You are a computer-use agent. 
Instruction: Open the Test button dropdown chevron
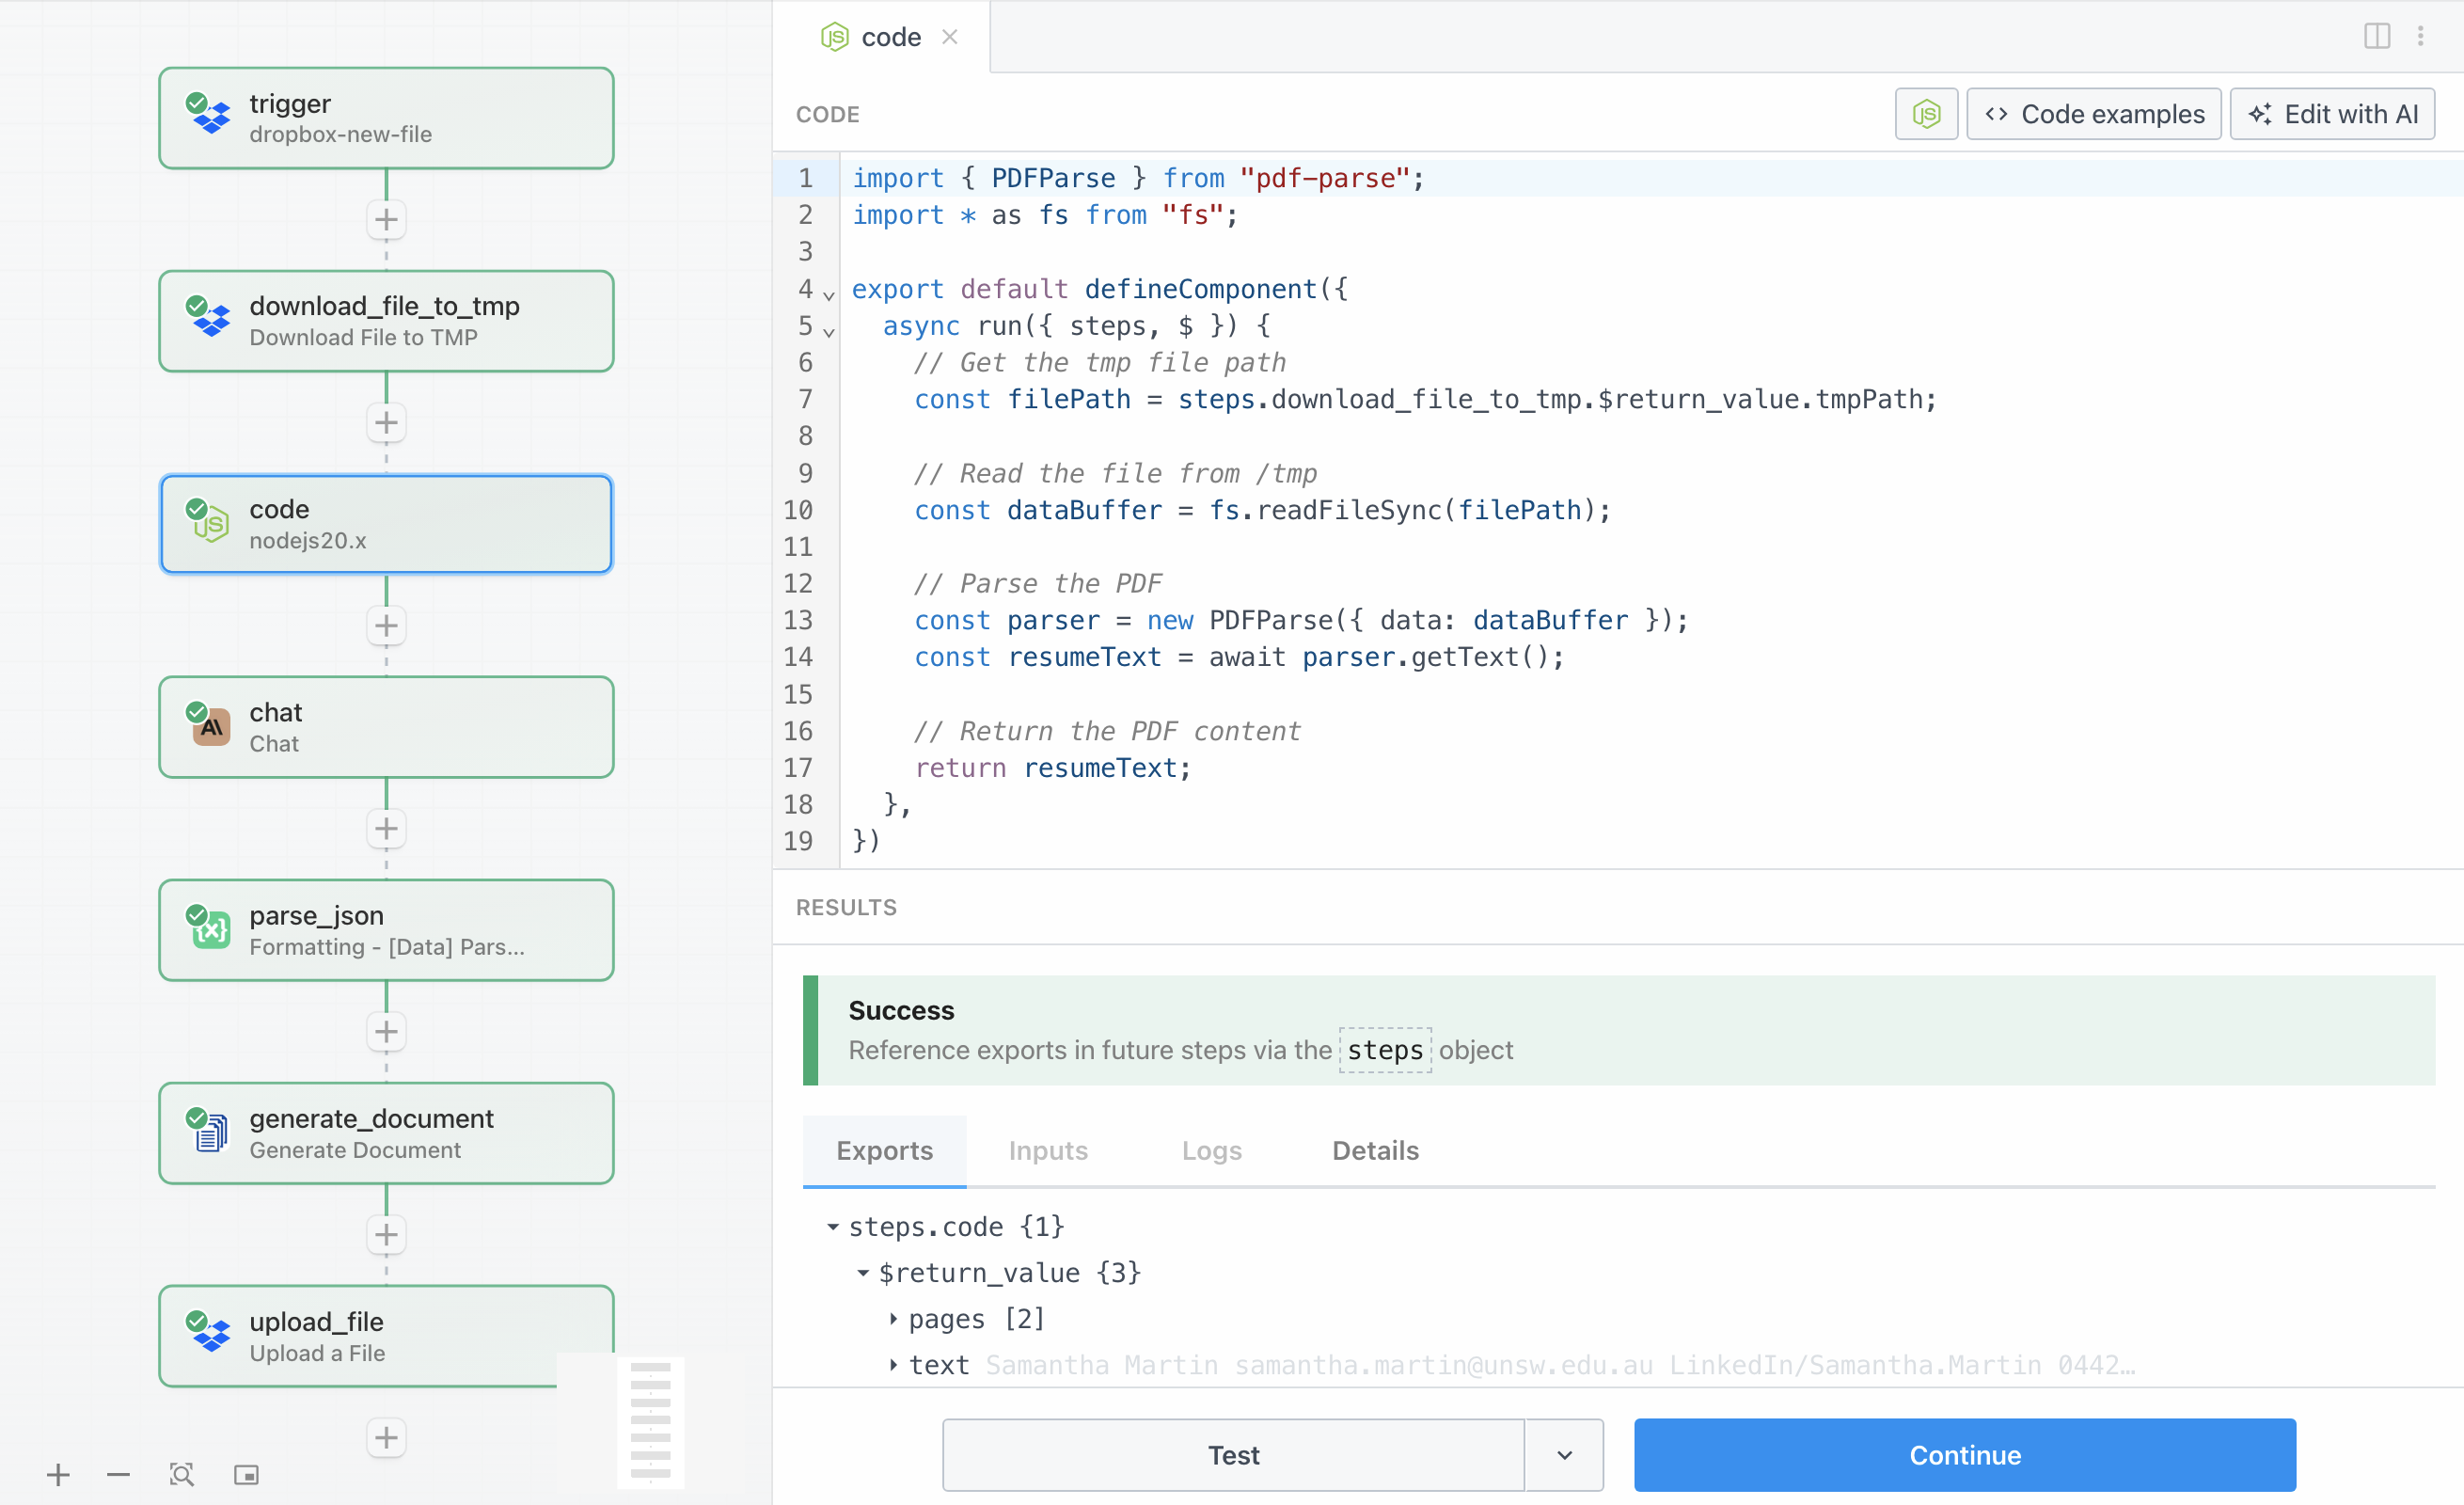pyautogui.click(x=1564, y=1455)
